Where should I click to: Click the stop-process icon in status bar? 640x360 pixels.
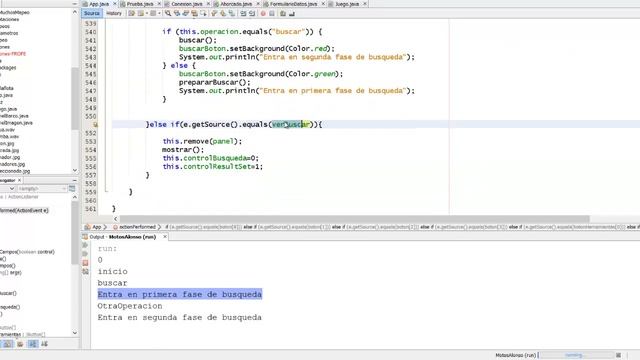[618, 355]
